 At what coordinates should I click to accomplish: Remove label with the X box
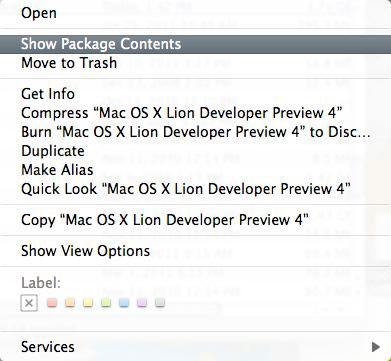[x=29, y=303]
